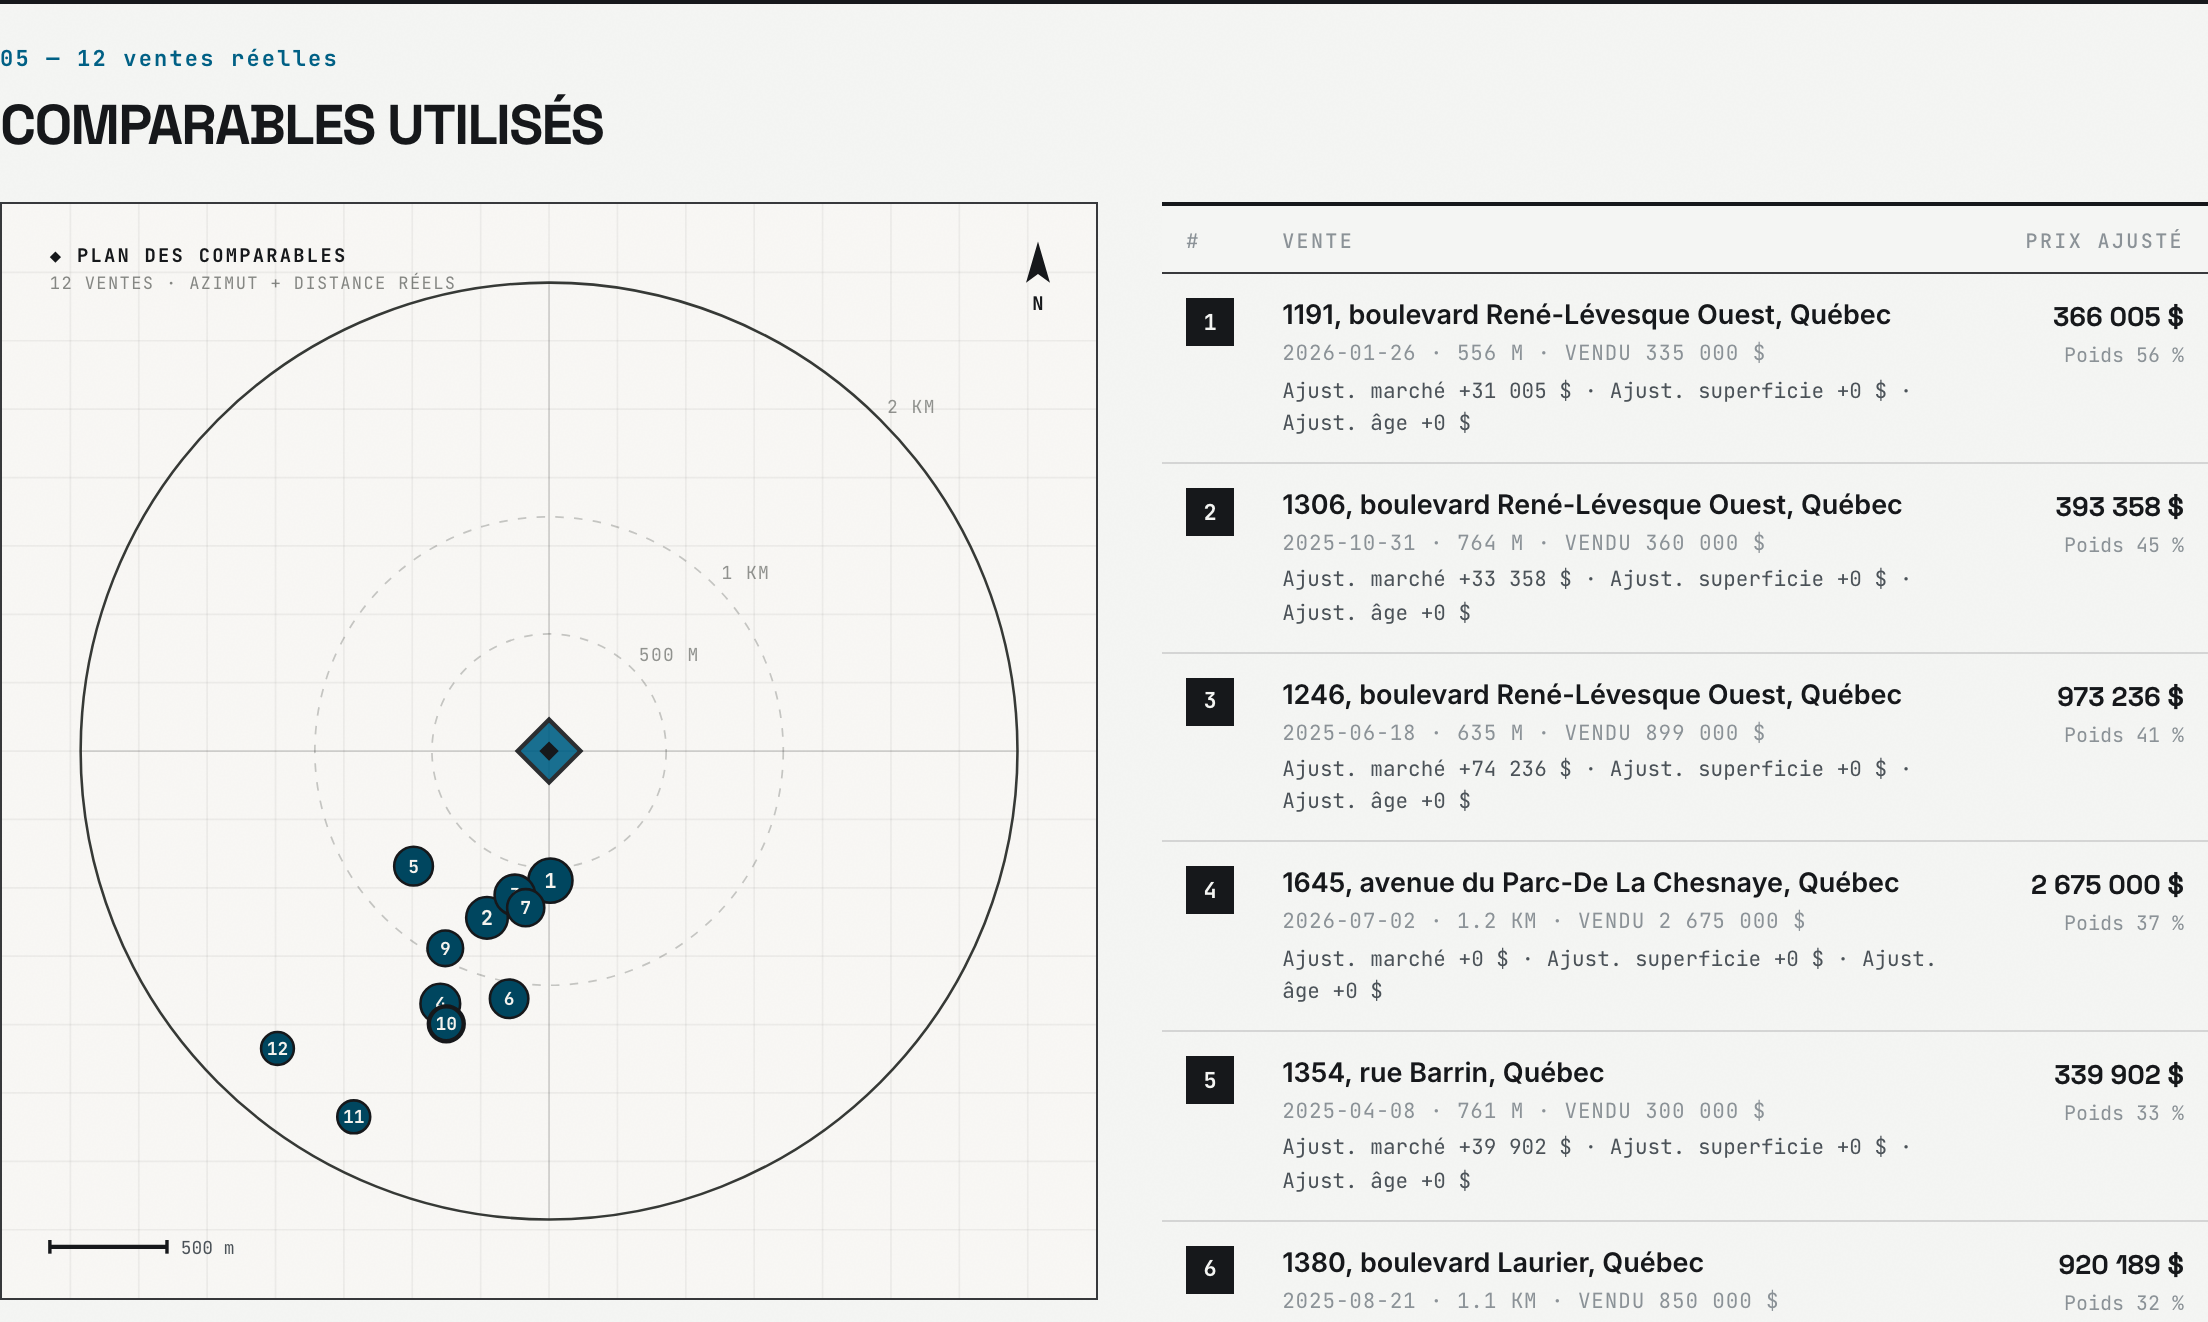Click the number 3 badge in list
Viewport: 2208px width, 1322px height.
pos(1210,701)
